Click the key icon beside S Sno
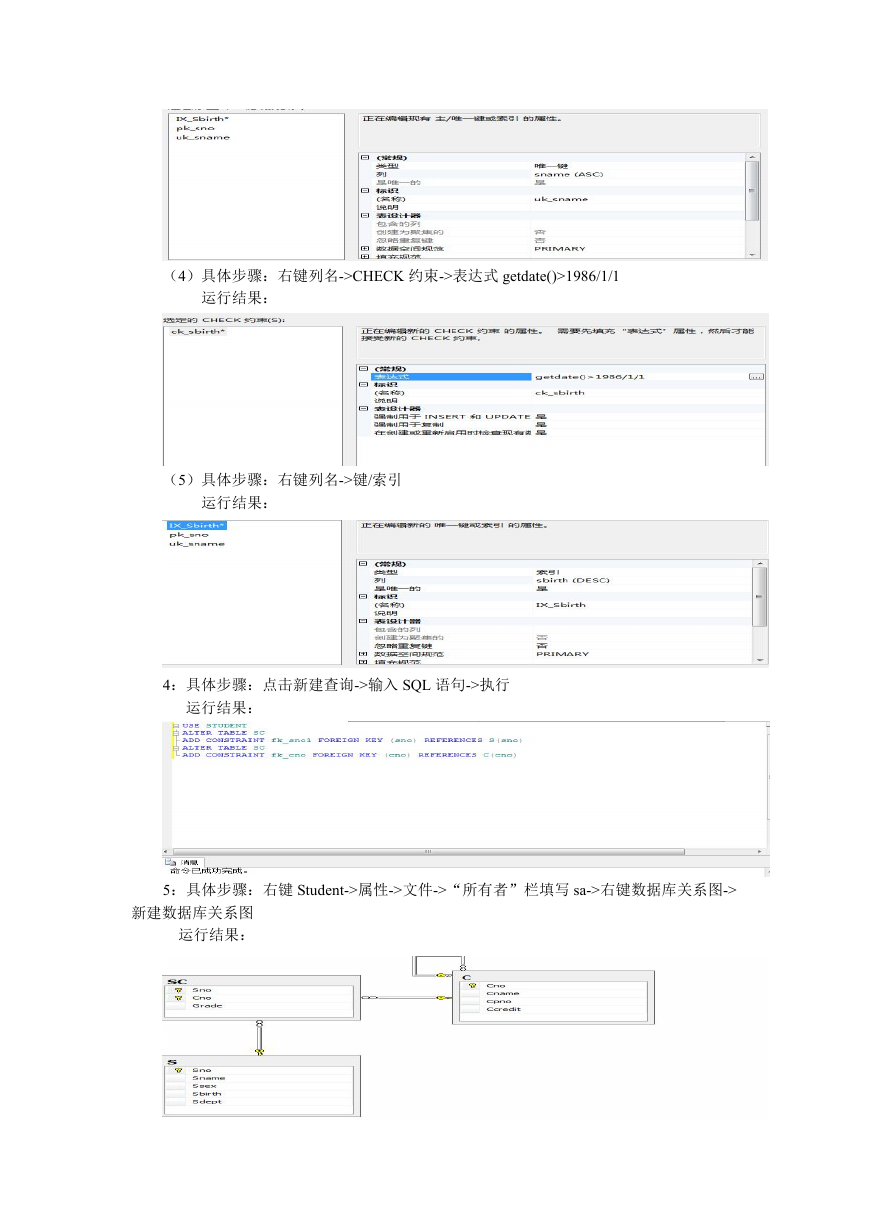869x1228 pixels. point(178,1070)
